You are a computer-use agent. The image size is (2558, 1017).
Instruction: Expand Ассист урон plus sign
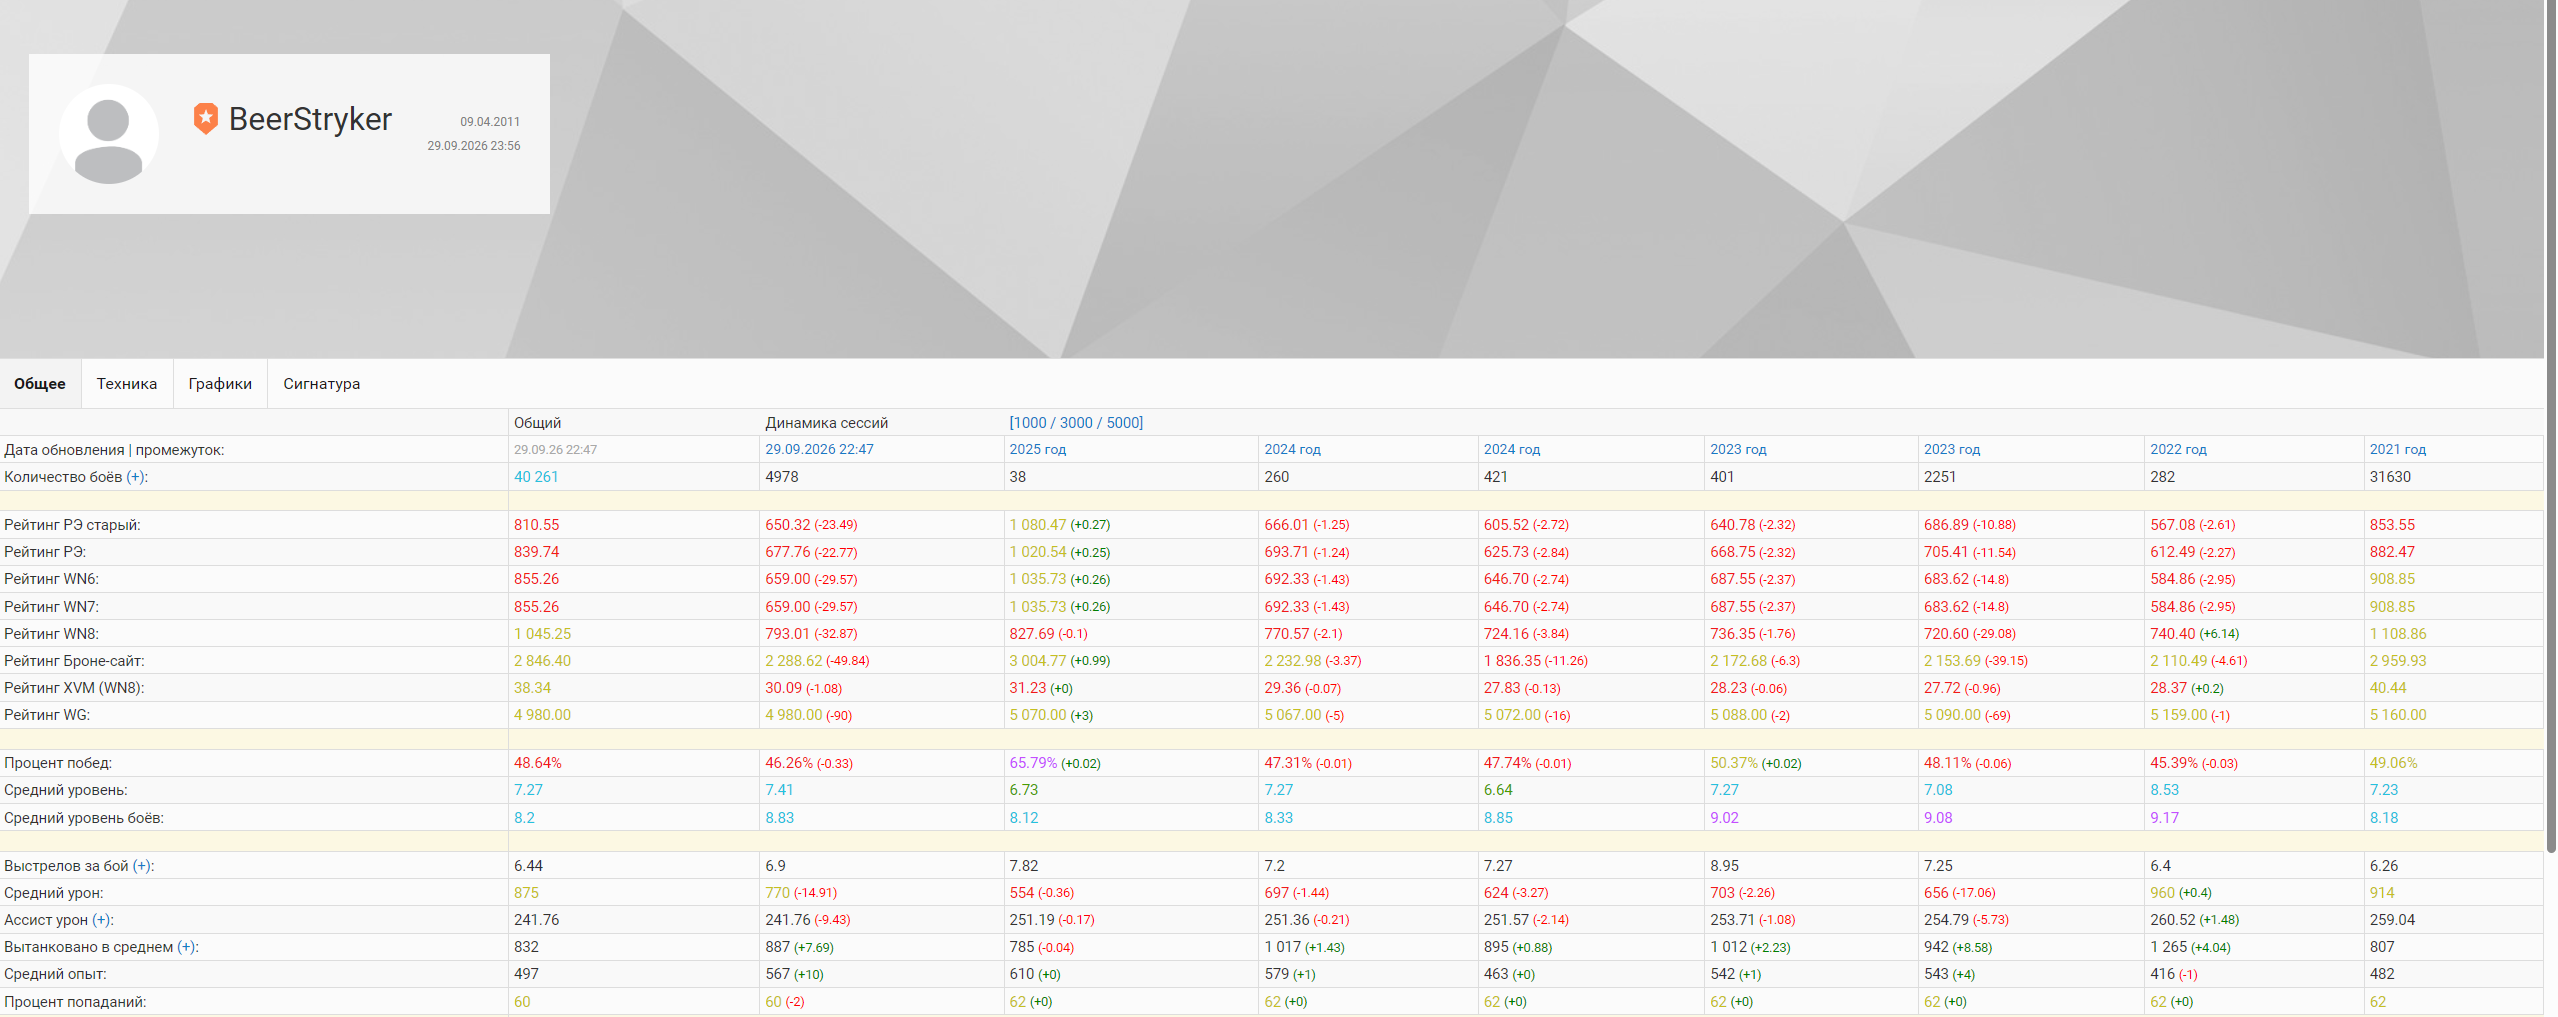click(x=102, y=920)
